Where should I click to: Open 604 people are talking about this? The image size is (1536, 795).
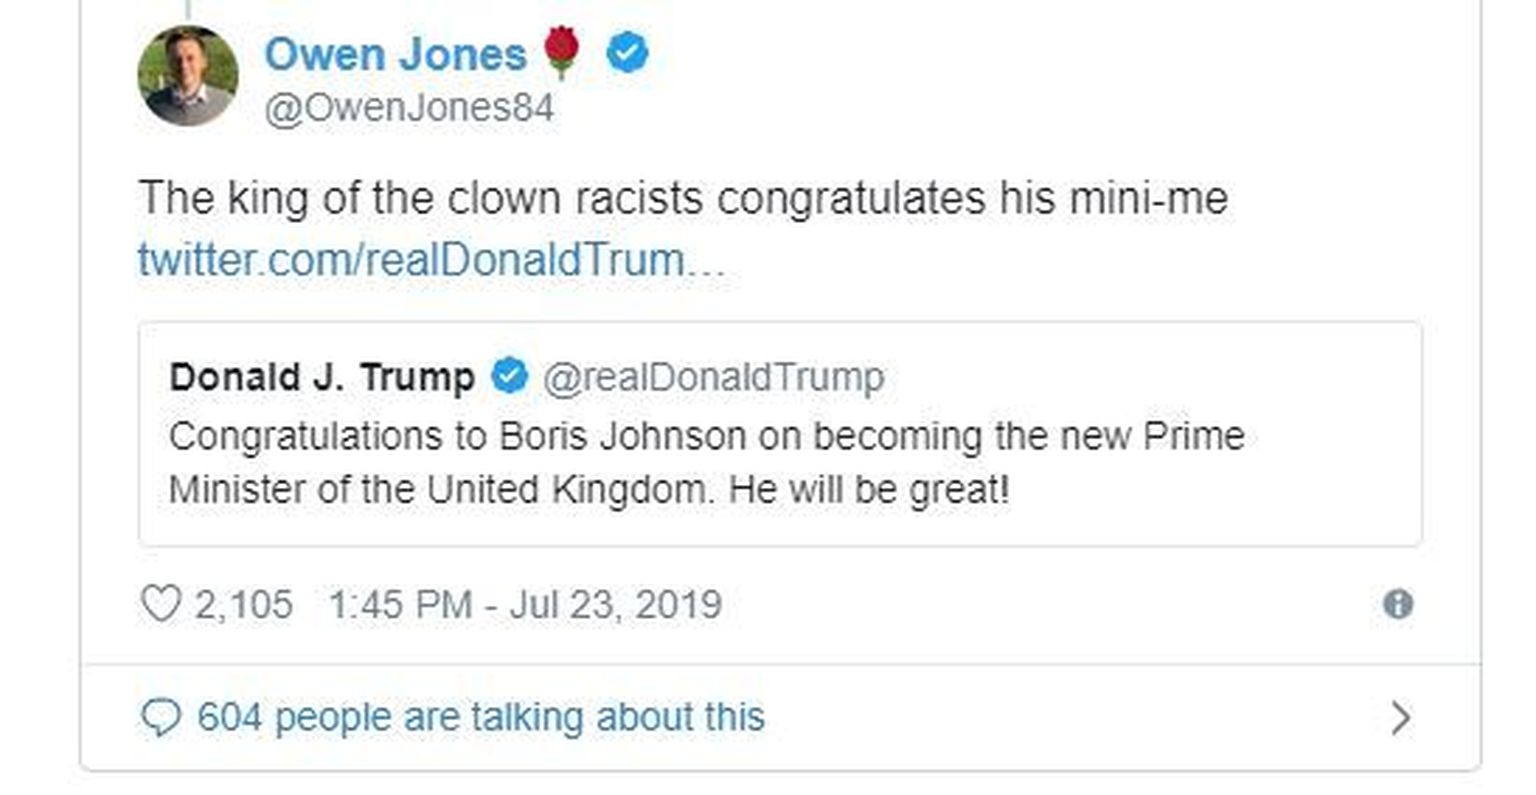coord(480,718)
